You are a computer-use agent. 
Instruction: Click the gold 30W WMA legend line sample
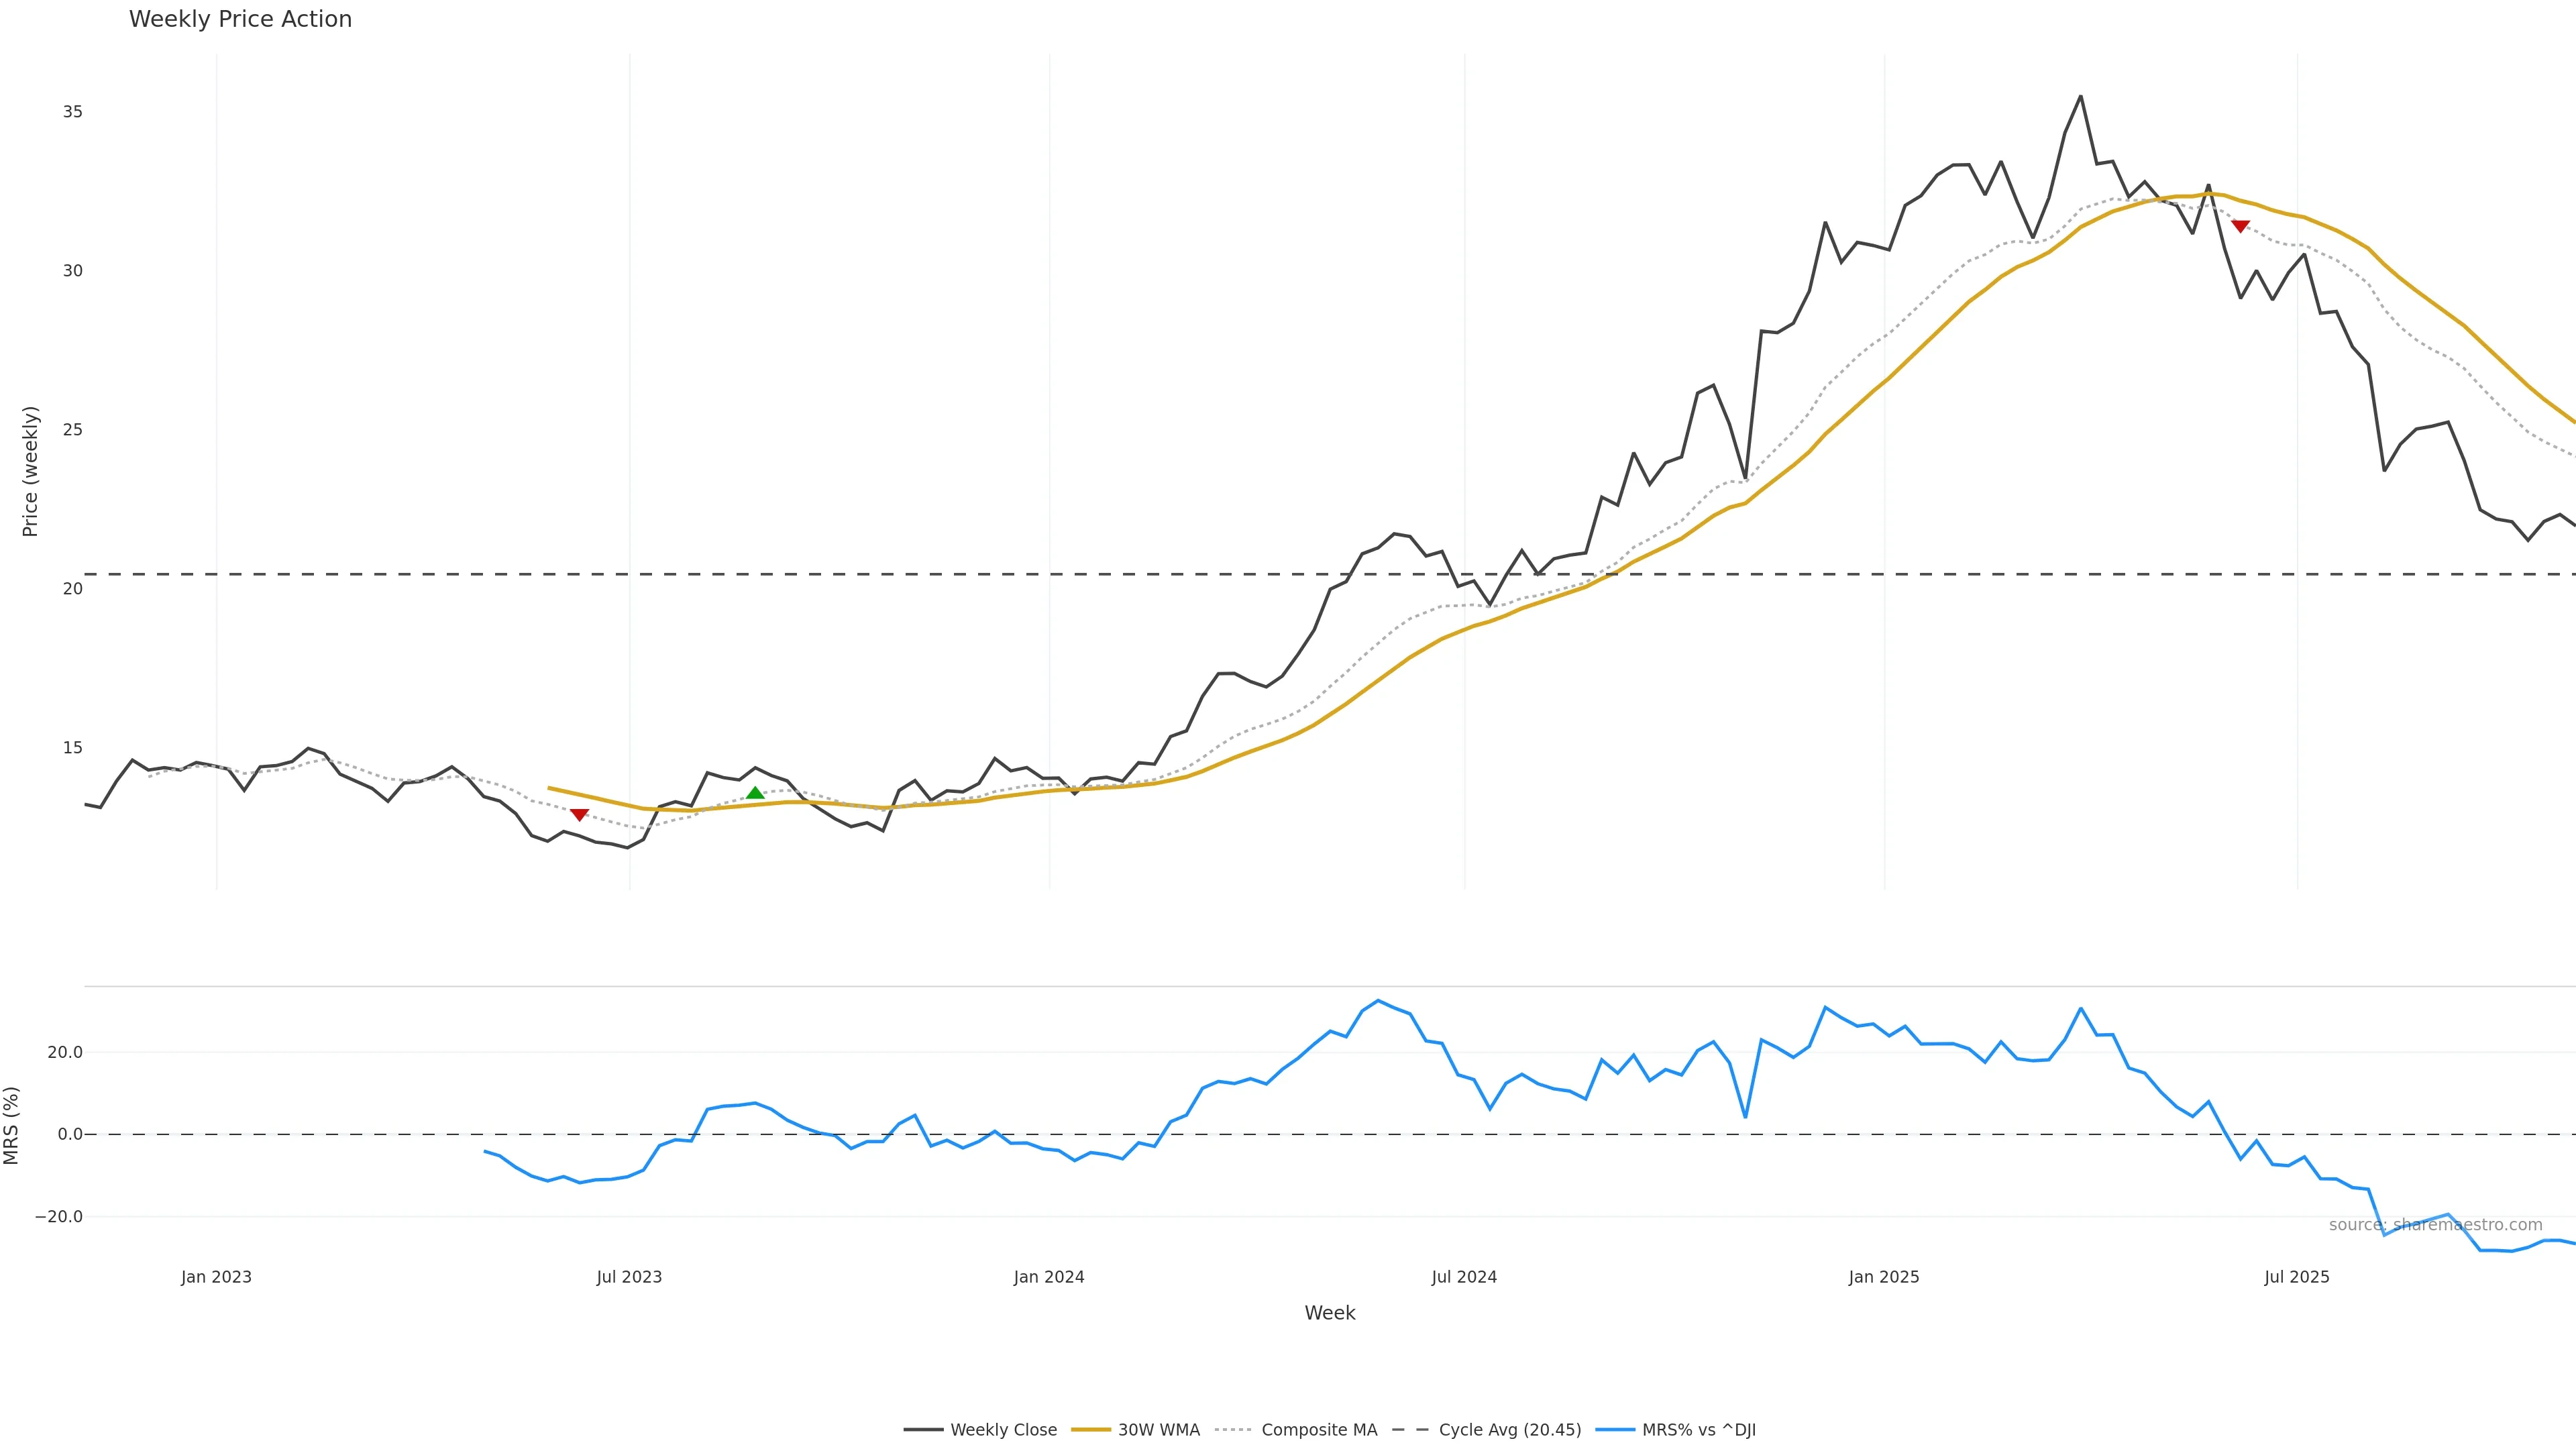coord(1090,1430)
